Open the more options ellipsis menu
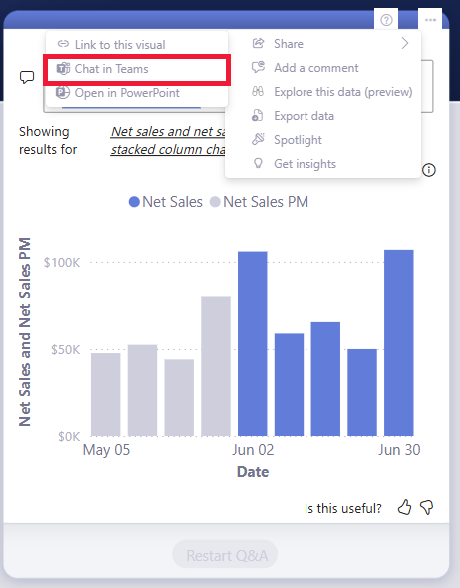460x588 pixels. [x=430, y=20]
